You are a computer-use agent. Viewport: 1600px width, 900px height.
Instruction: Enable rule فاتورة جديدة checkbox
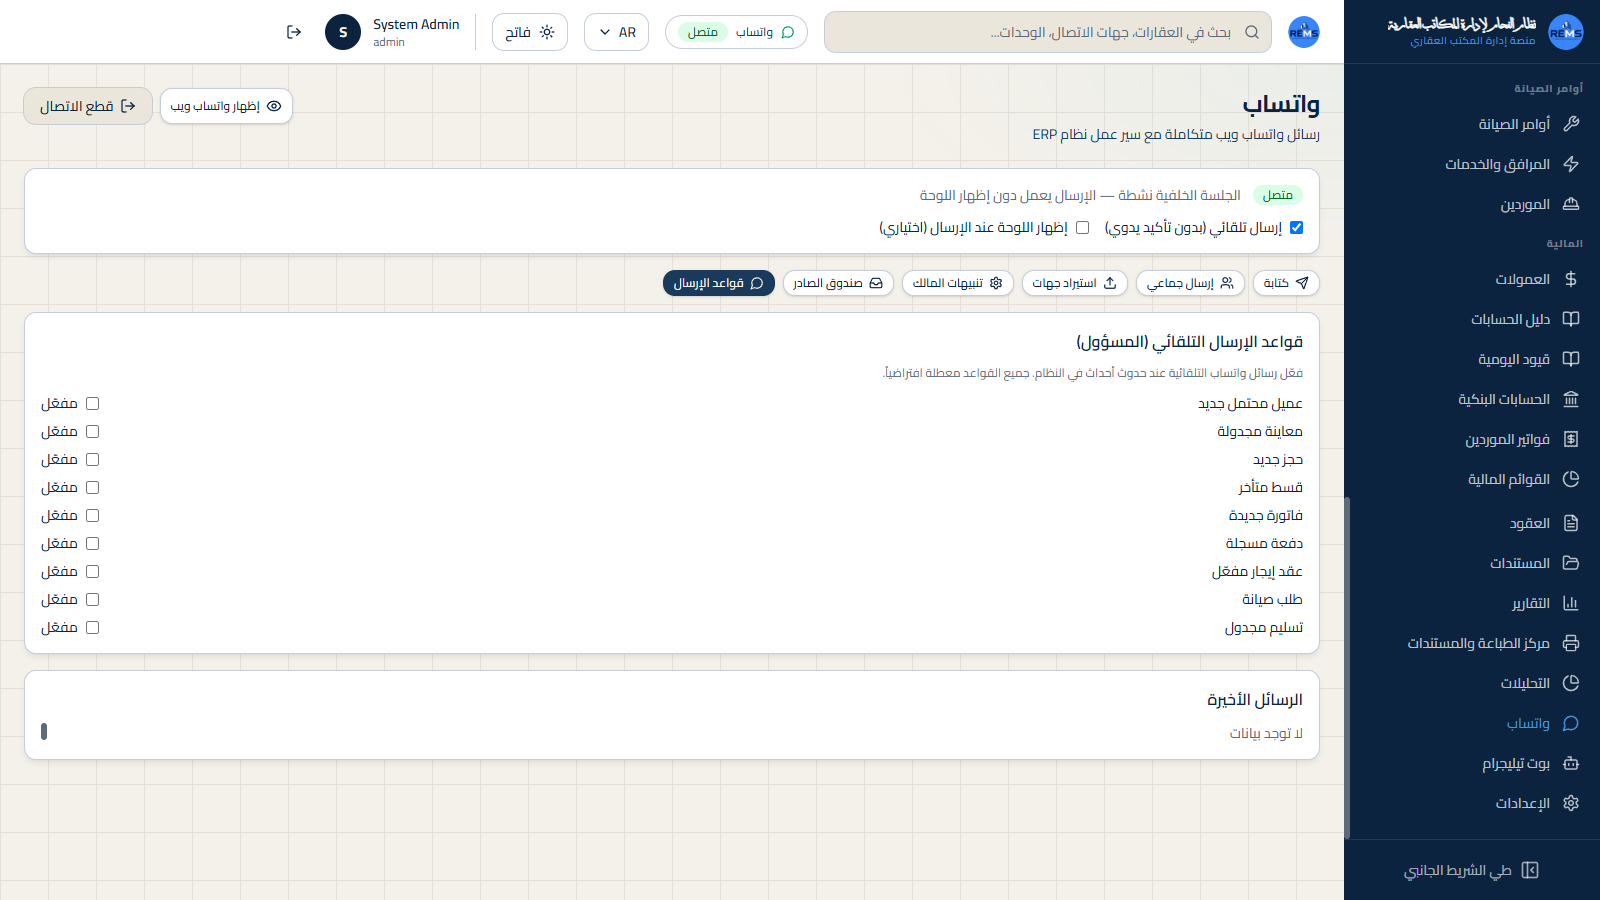point(92,515)
